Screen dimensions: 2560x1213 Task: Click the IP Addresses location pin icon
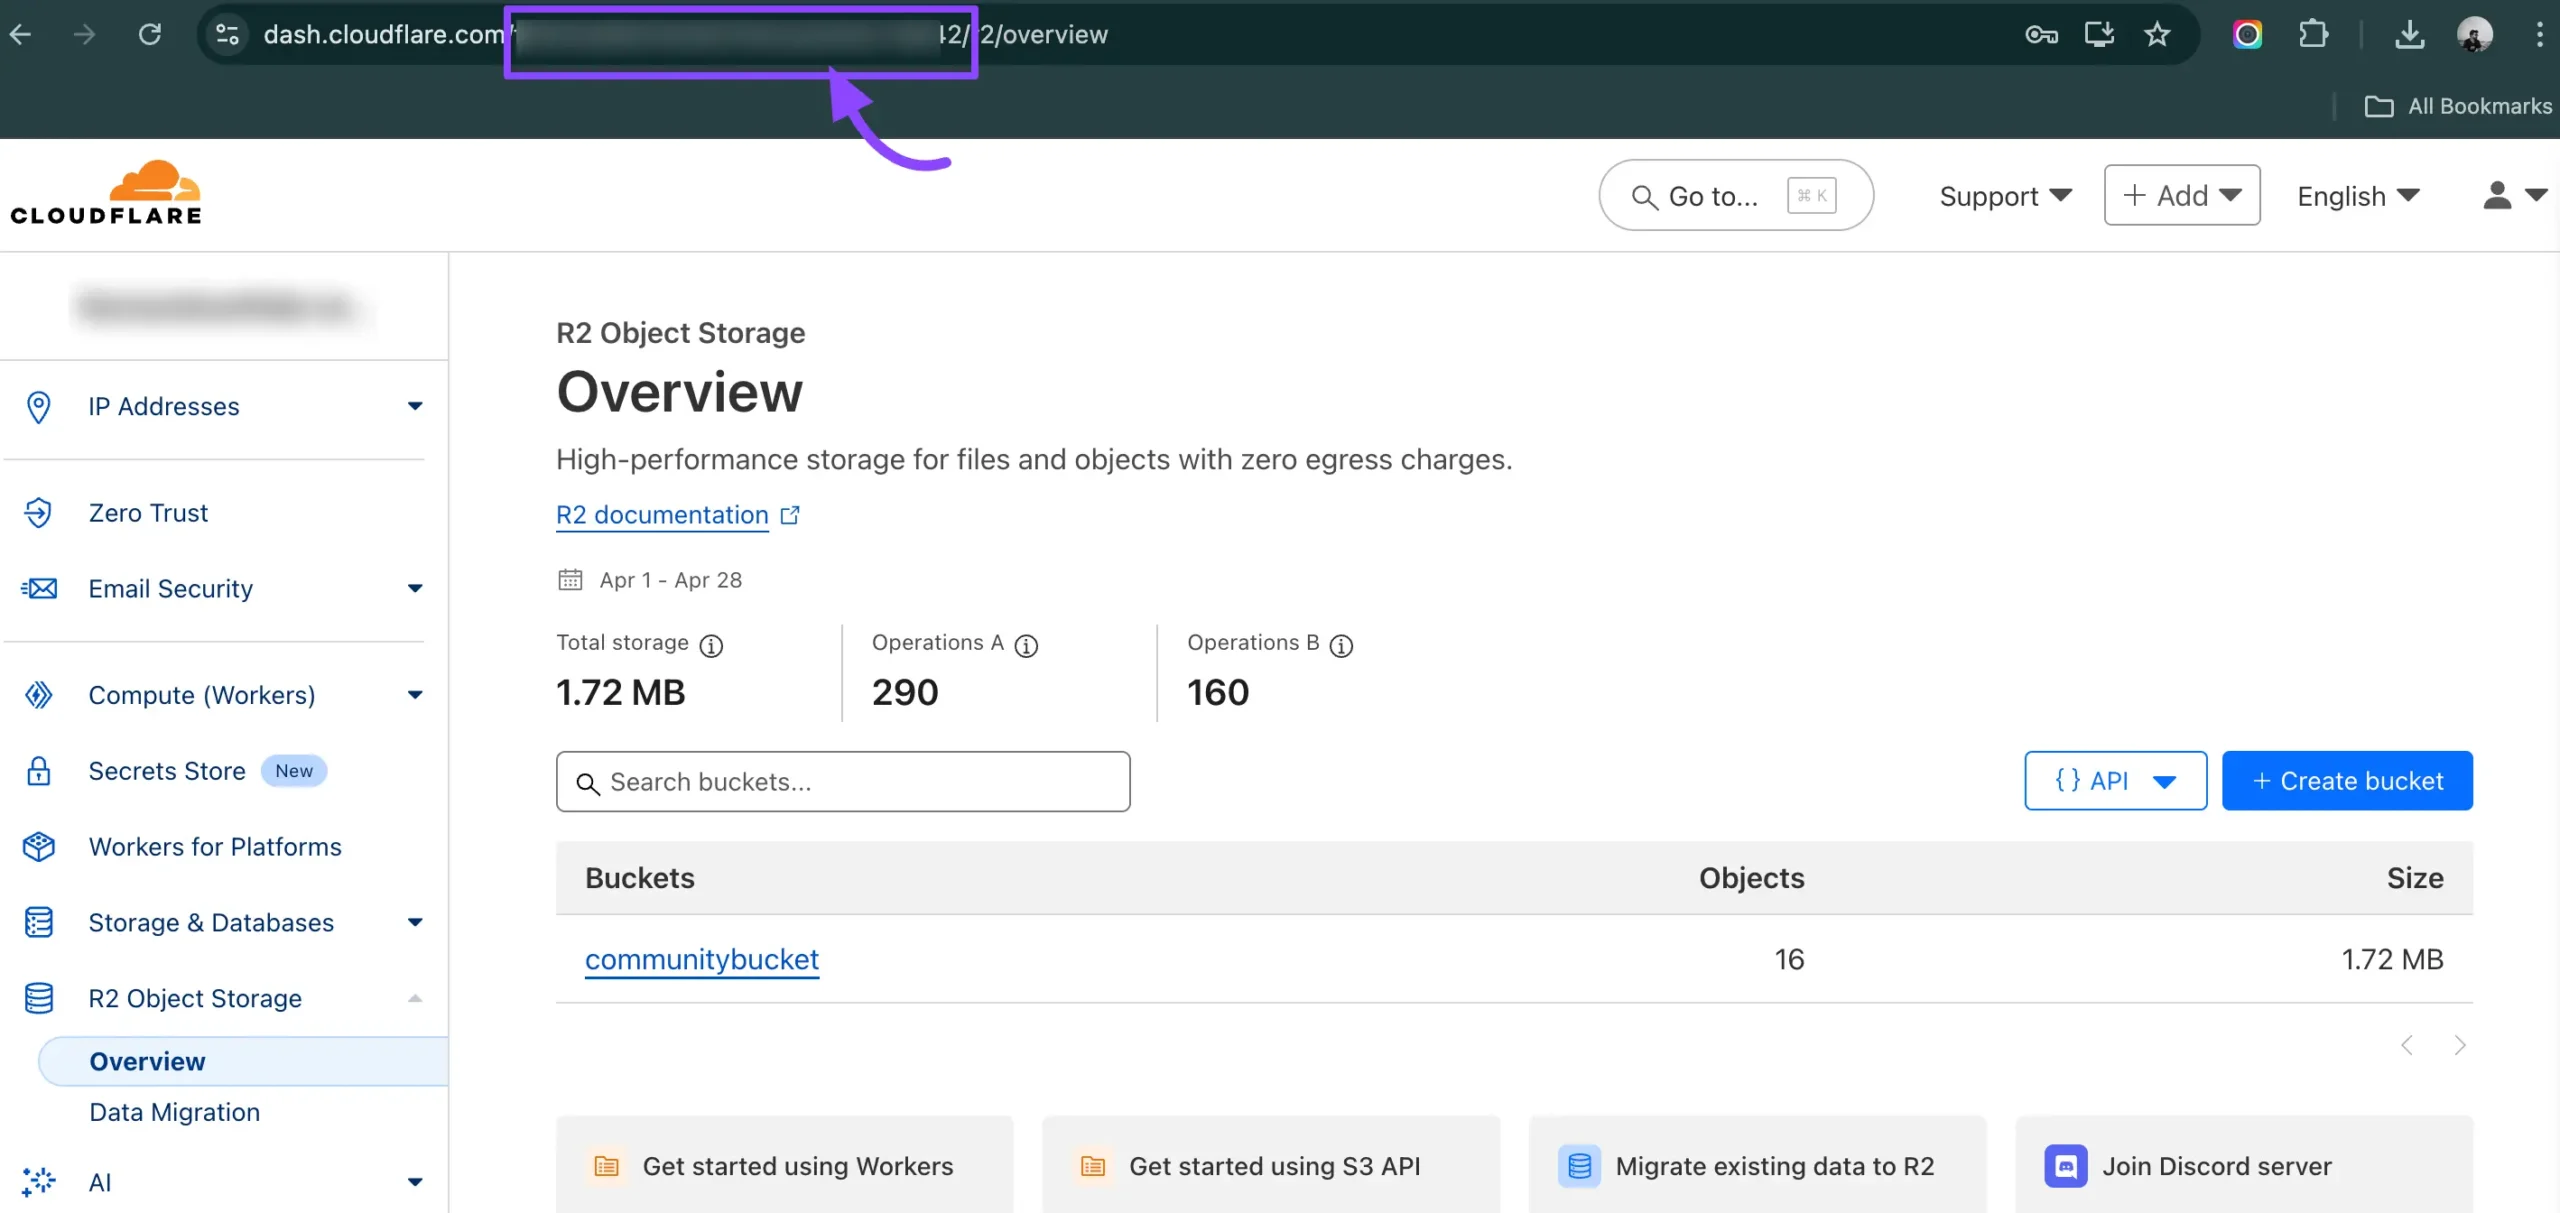pos(38,406)
